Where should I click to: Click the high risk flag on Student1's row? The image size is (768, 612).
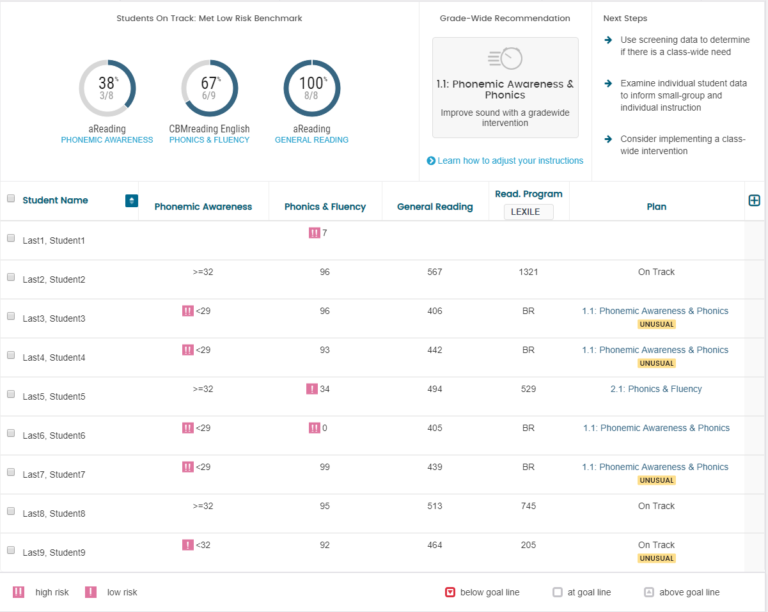[314, 233]
